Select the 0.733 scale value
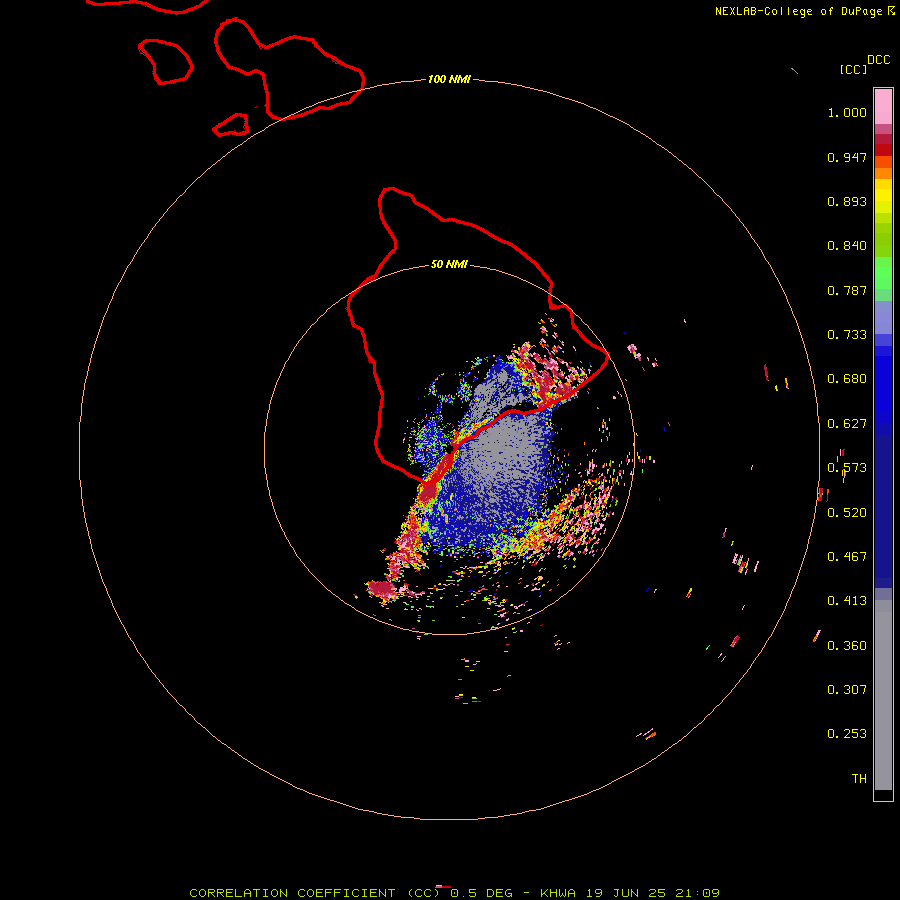Viewport: 900px width, 900px height. [847, 335]
